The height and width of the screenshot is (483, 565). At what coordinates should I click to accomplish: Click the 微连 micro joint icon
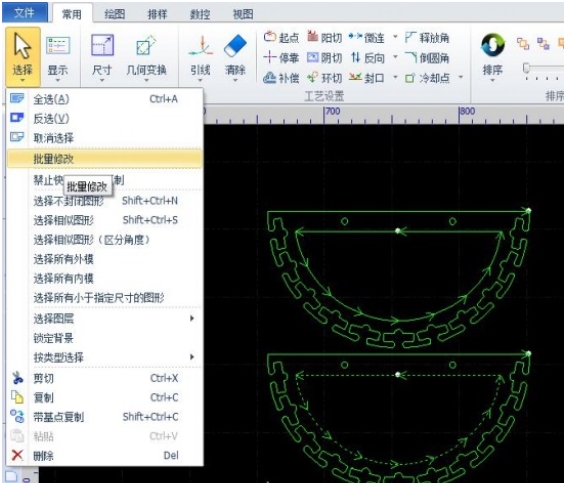355,36
